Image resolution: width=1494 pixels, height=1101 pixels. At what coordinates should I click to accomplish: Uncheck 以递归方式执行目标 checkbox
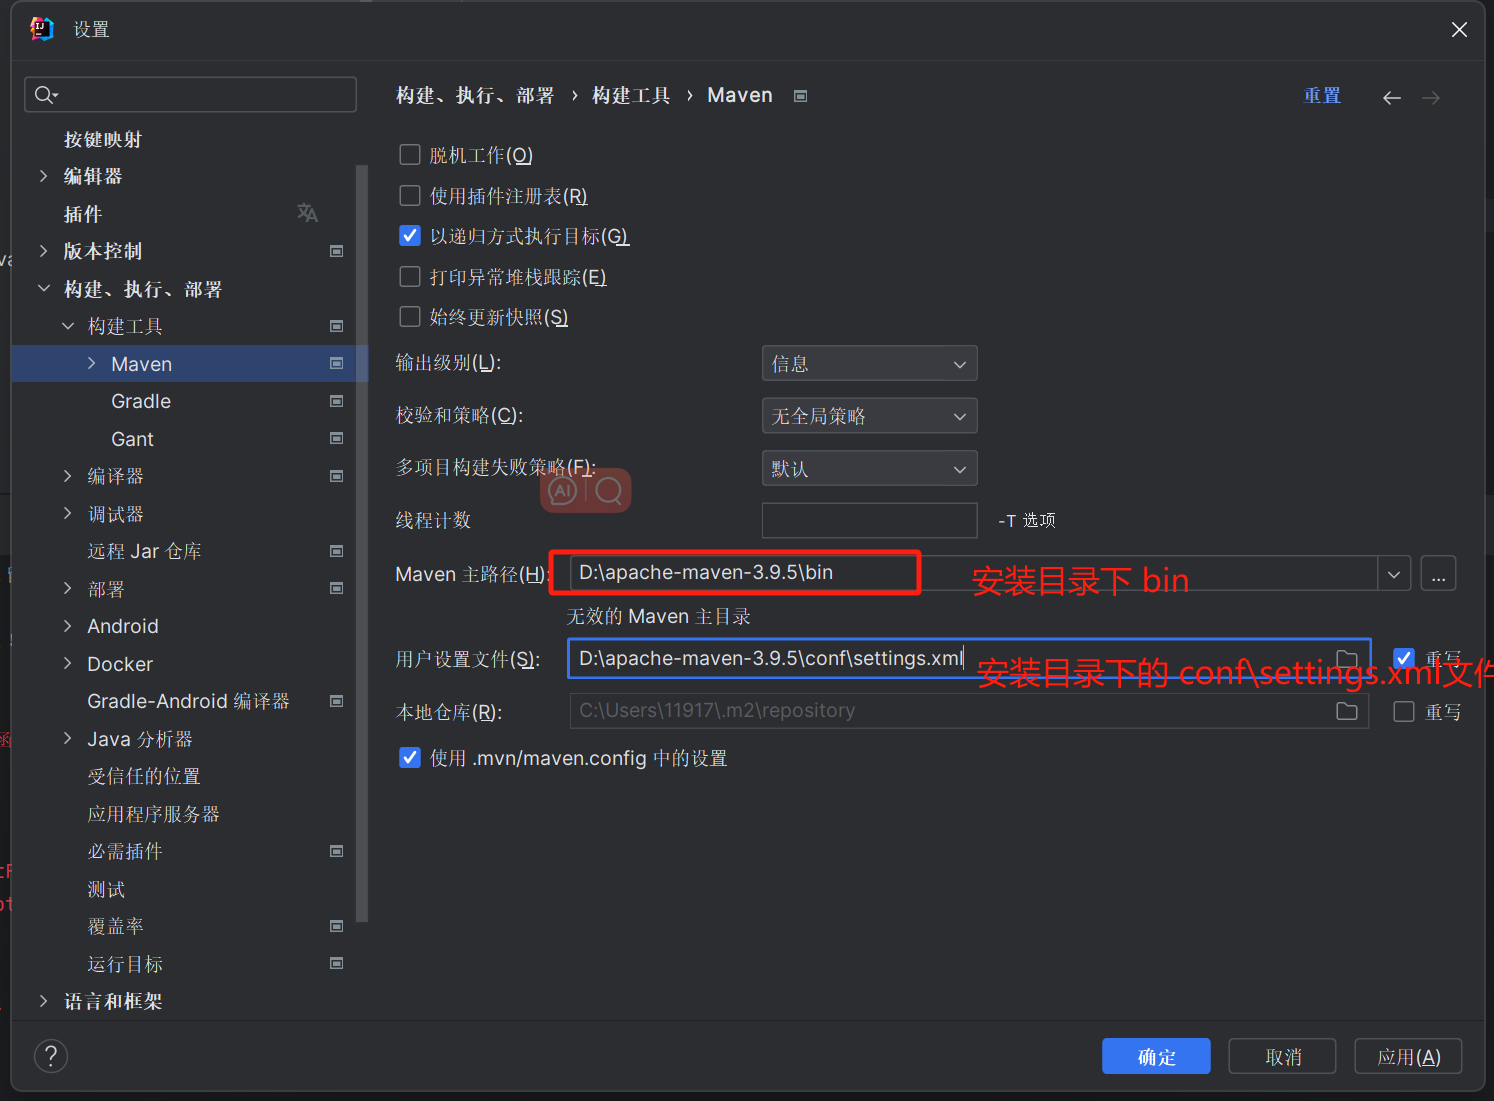pyautogui.click(x=410, y=236)
